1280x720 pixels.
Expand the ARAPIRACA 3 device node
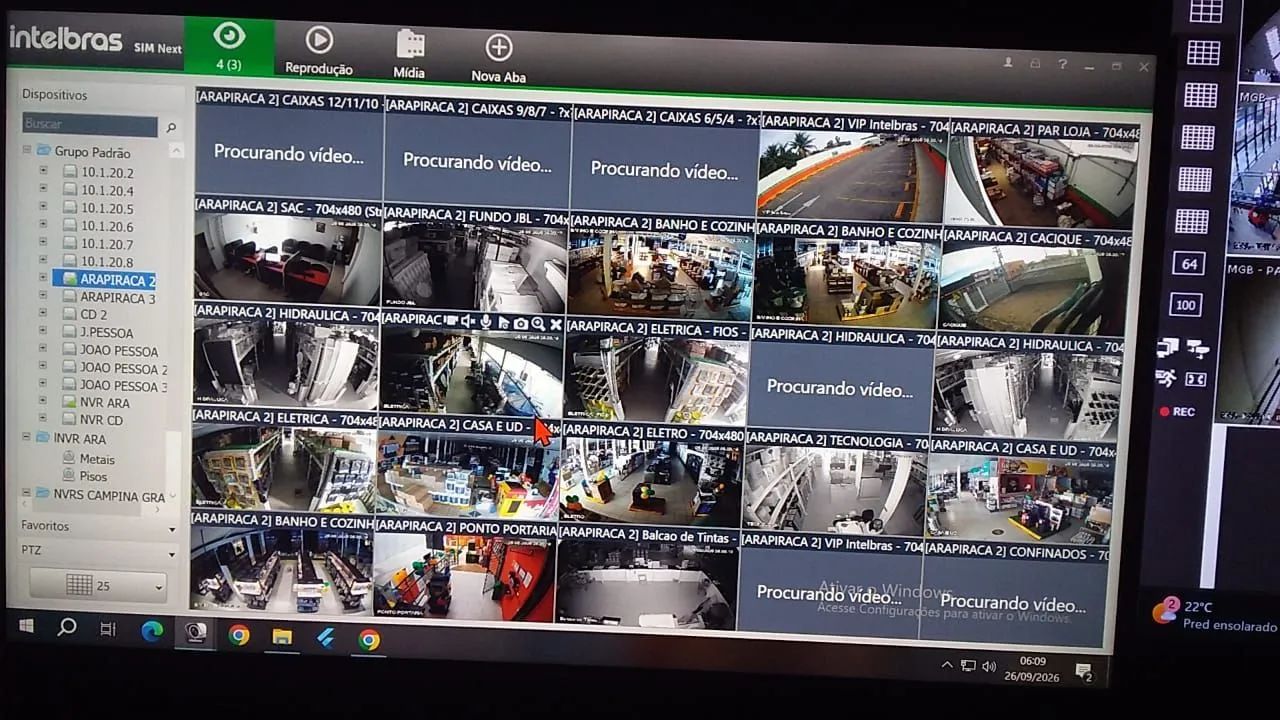43,296
